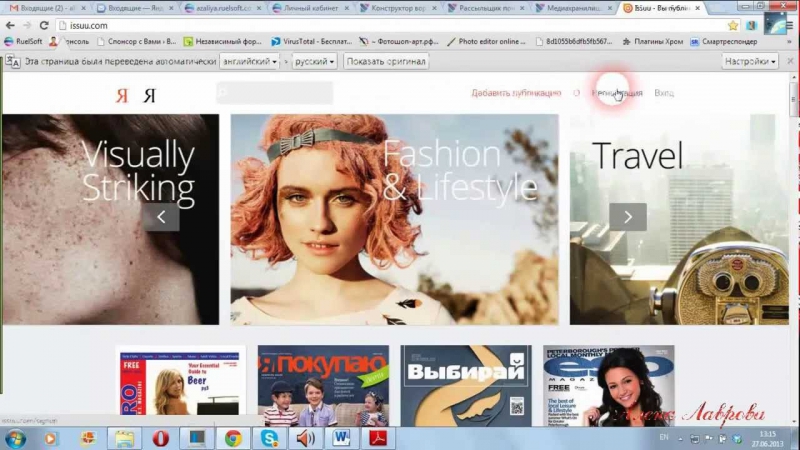Switch to the 'Медиахранилище' tab

[574, 8]
